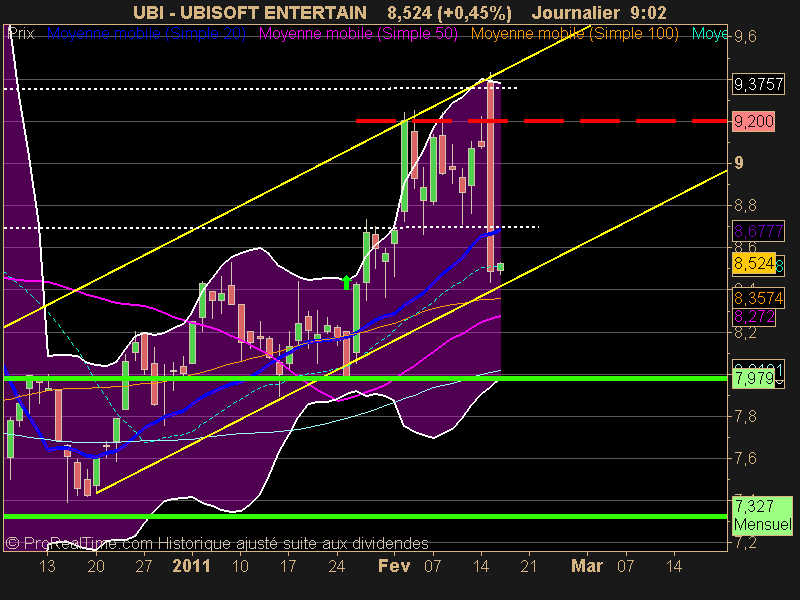The height and width of the screenshot is (600, 800).
Task: Select the lowest green horizontal support line
Action: point(365,516)
